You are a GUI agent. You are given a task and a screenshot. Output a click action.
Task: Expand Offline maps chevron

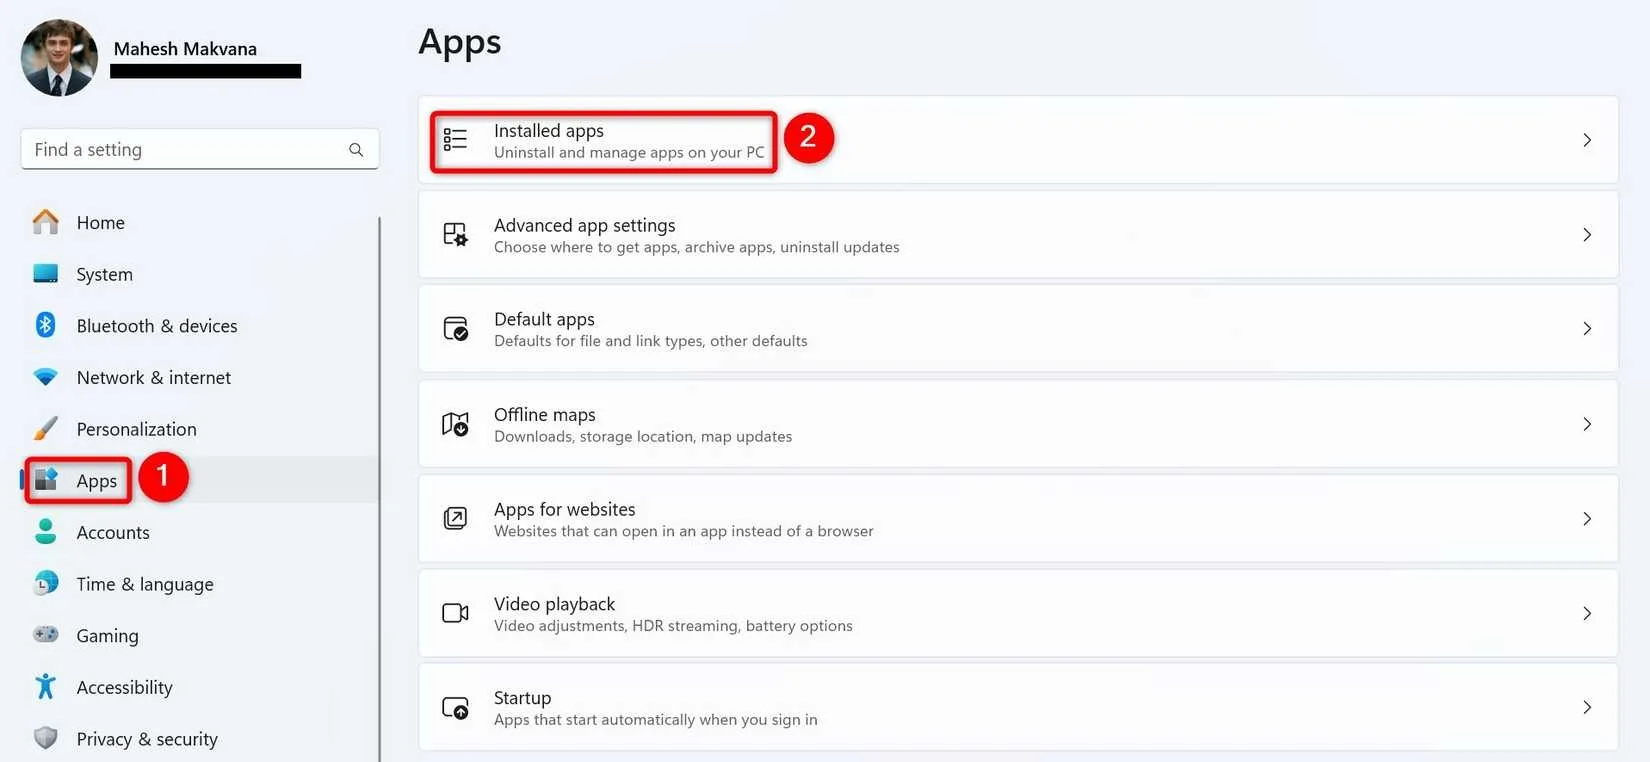[1587, 424]
